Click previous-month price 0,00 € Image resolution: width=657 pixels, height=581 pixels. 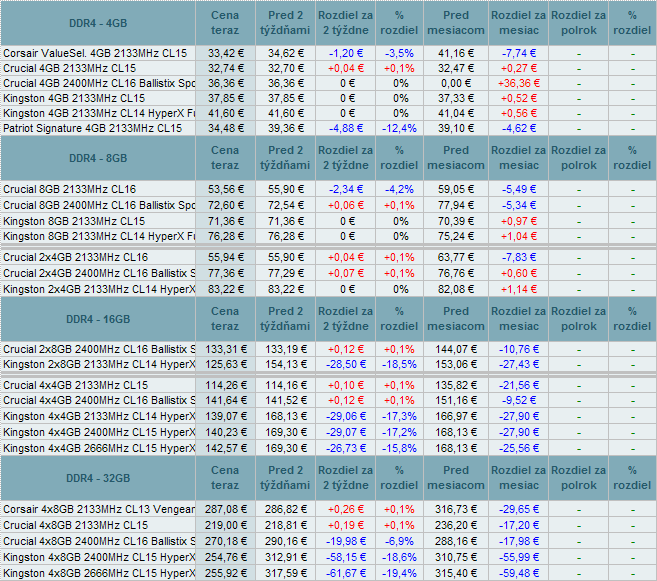(456, 83)
